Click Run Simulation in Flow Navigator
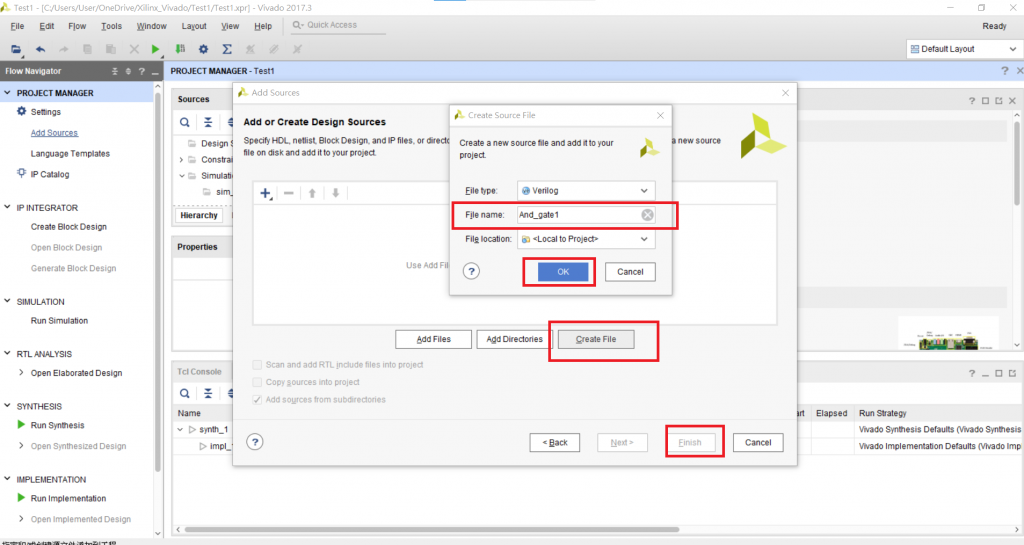The width and height of the screenshot is (1024, 545). click(59, 320)
